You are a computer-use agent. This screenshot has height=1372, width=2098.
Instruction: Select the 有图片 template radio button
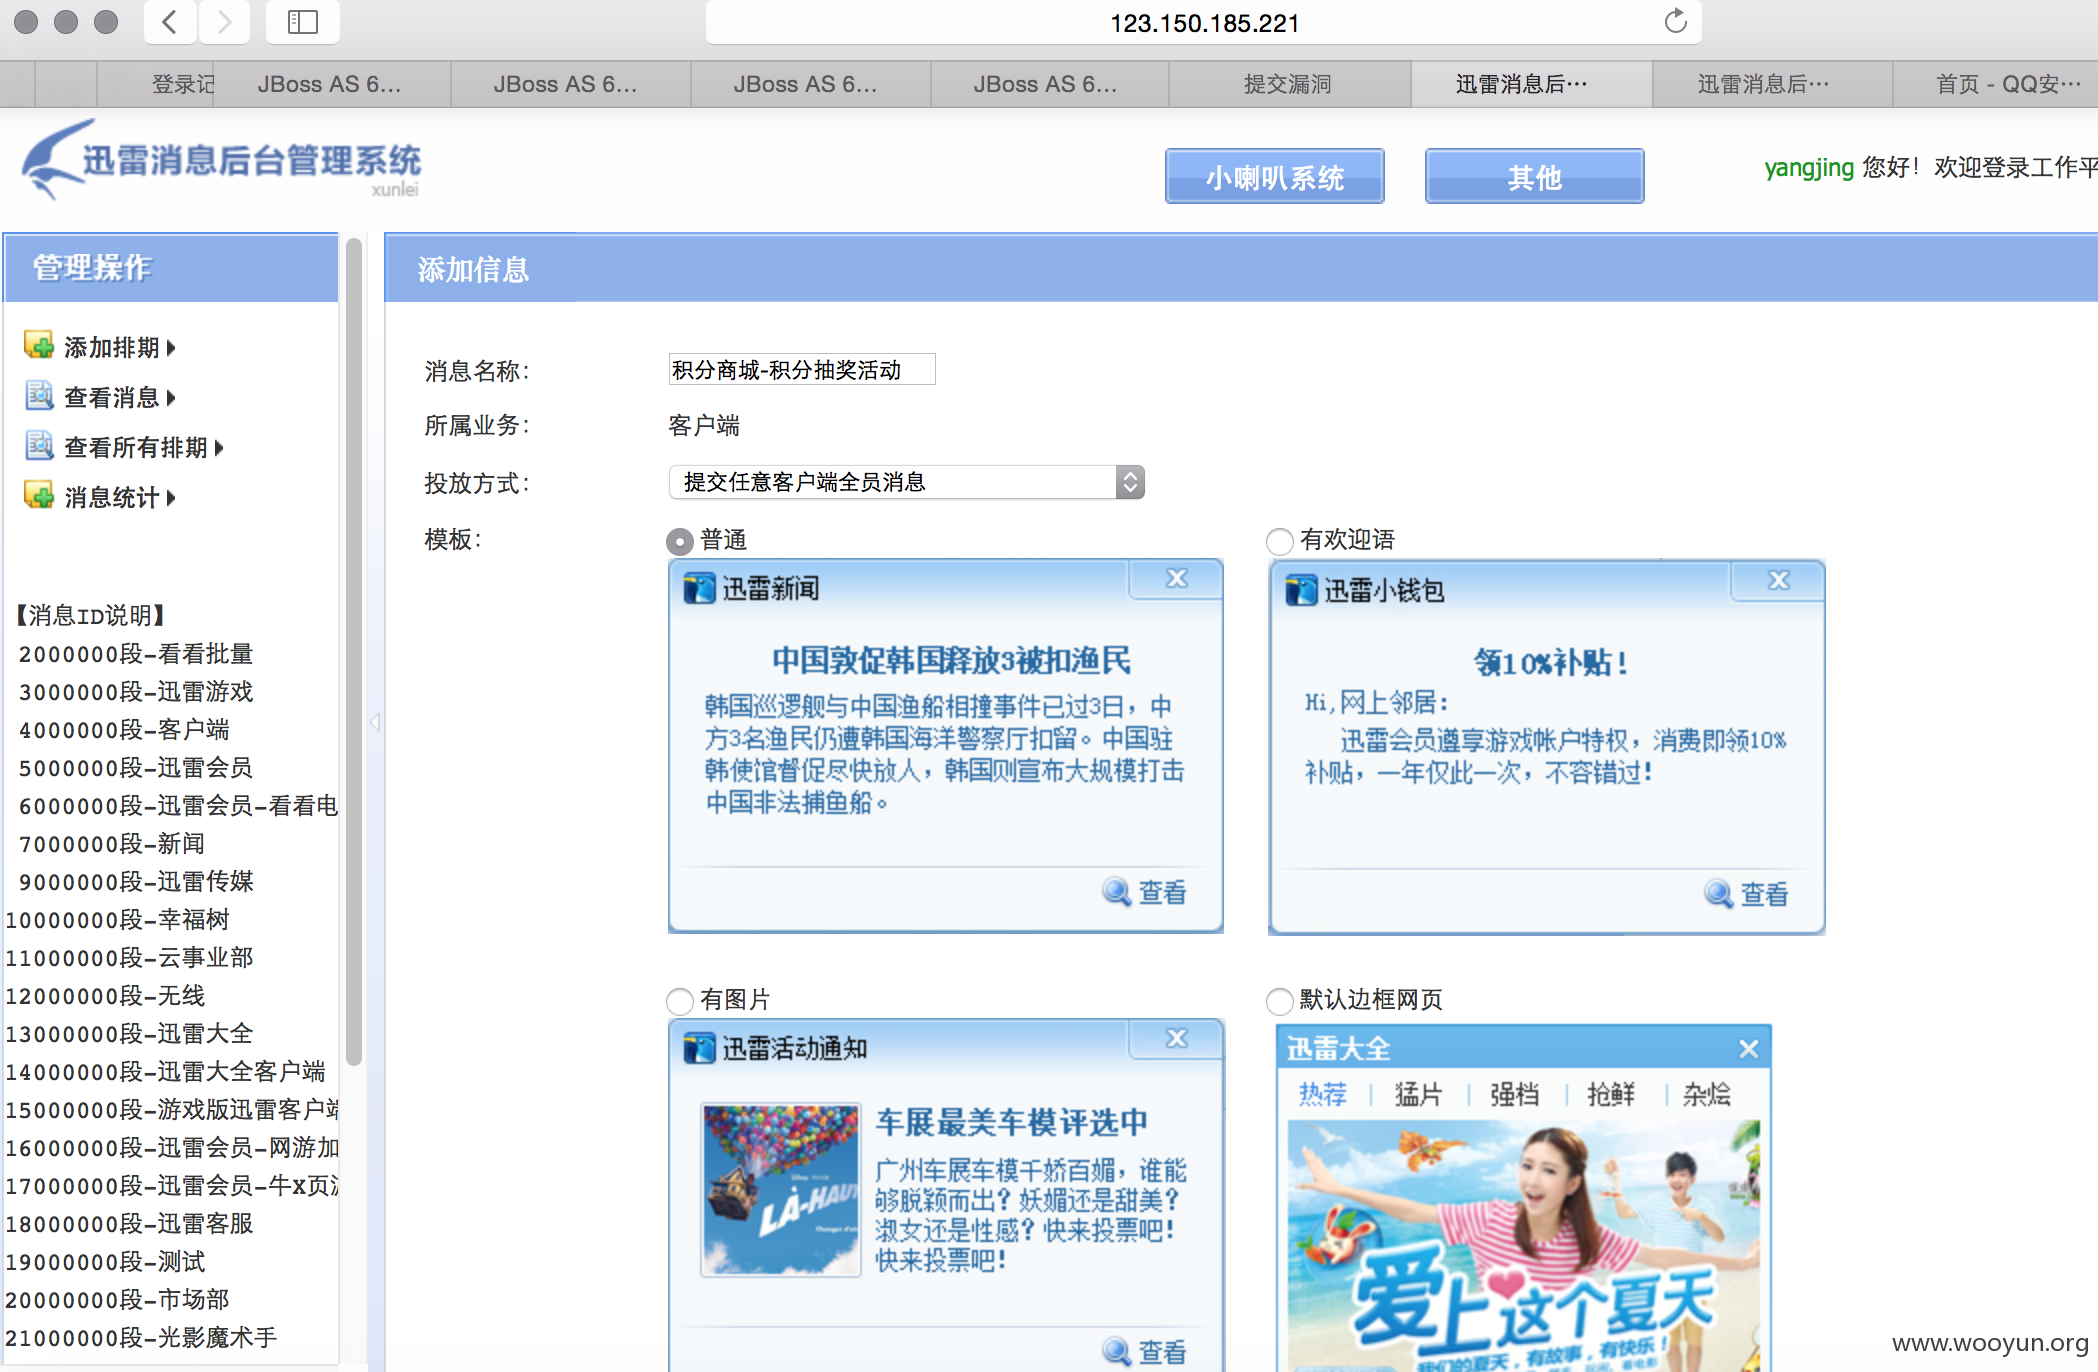[x=680, y=1001]
